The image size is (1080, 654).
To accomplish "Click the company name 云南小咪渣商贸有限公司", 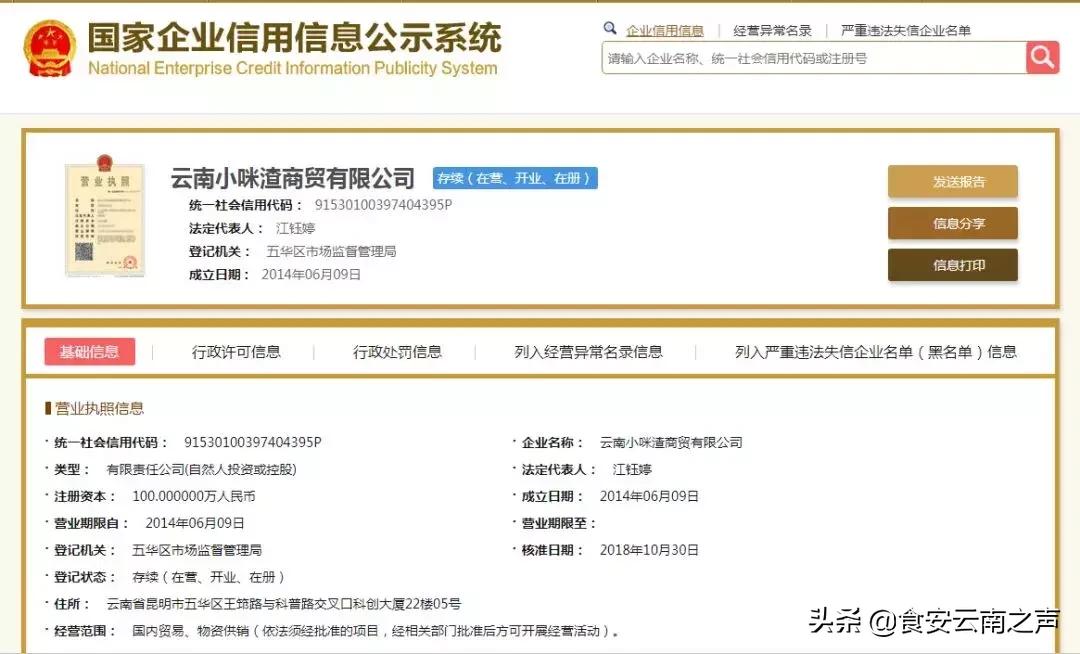I will 294,178.
